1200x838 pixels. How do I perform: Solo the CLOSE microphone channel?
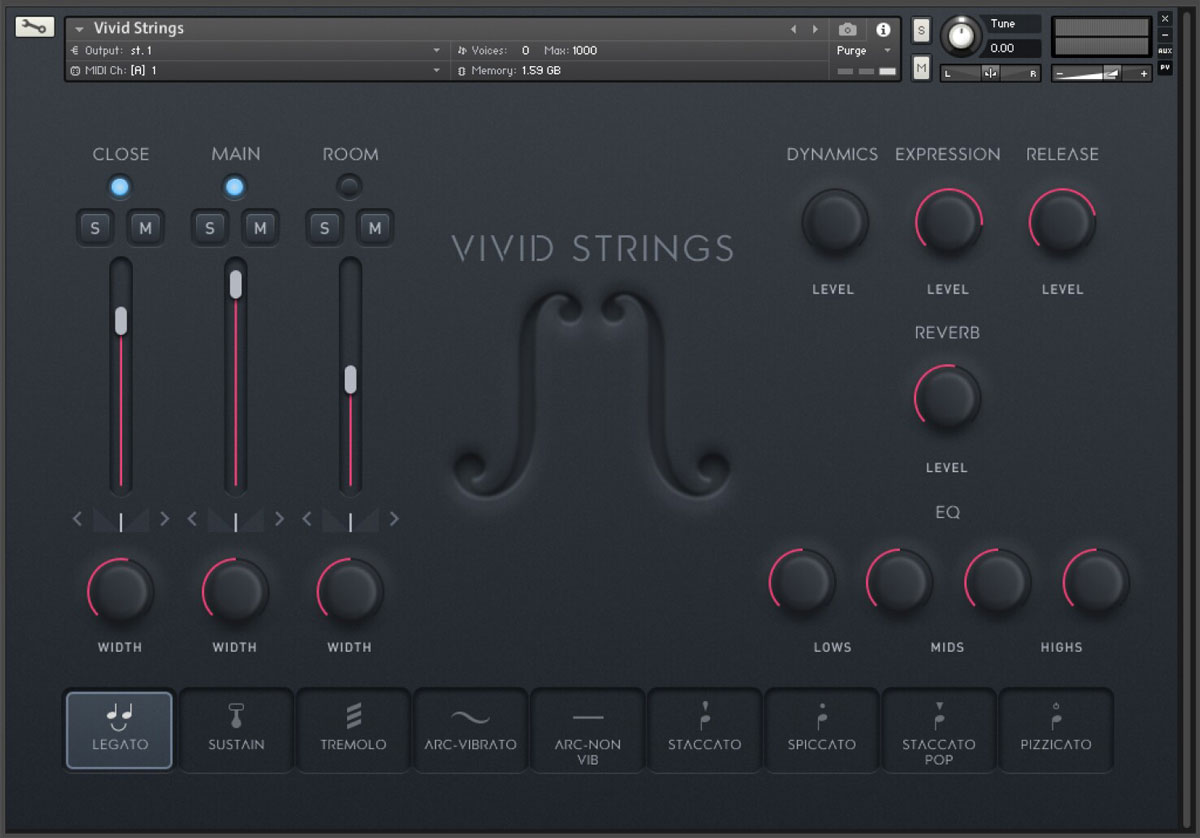(x=95, y=228)
